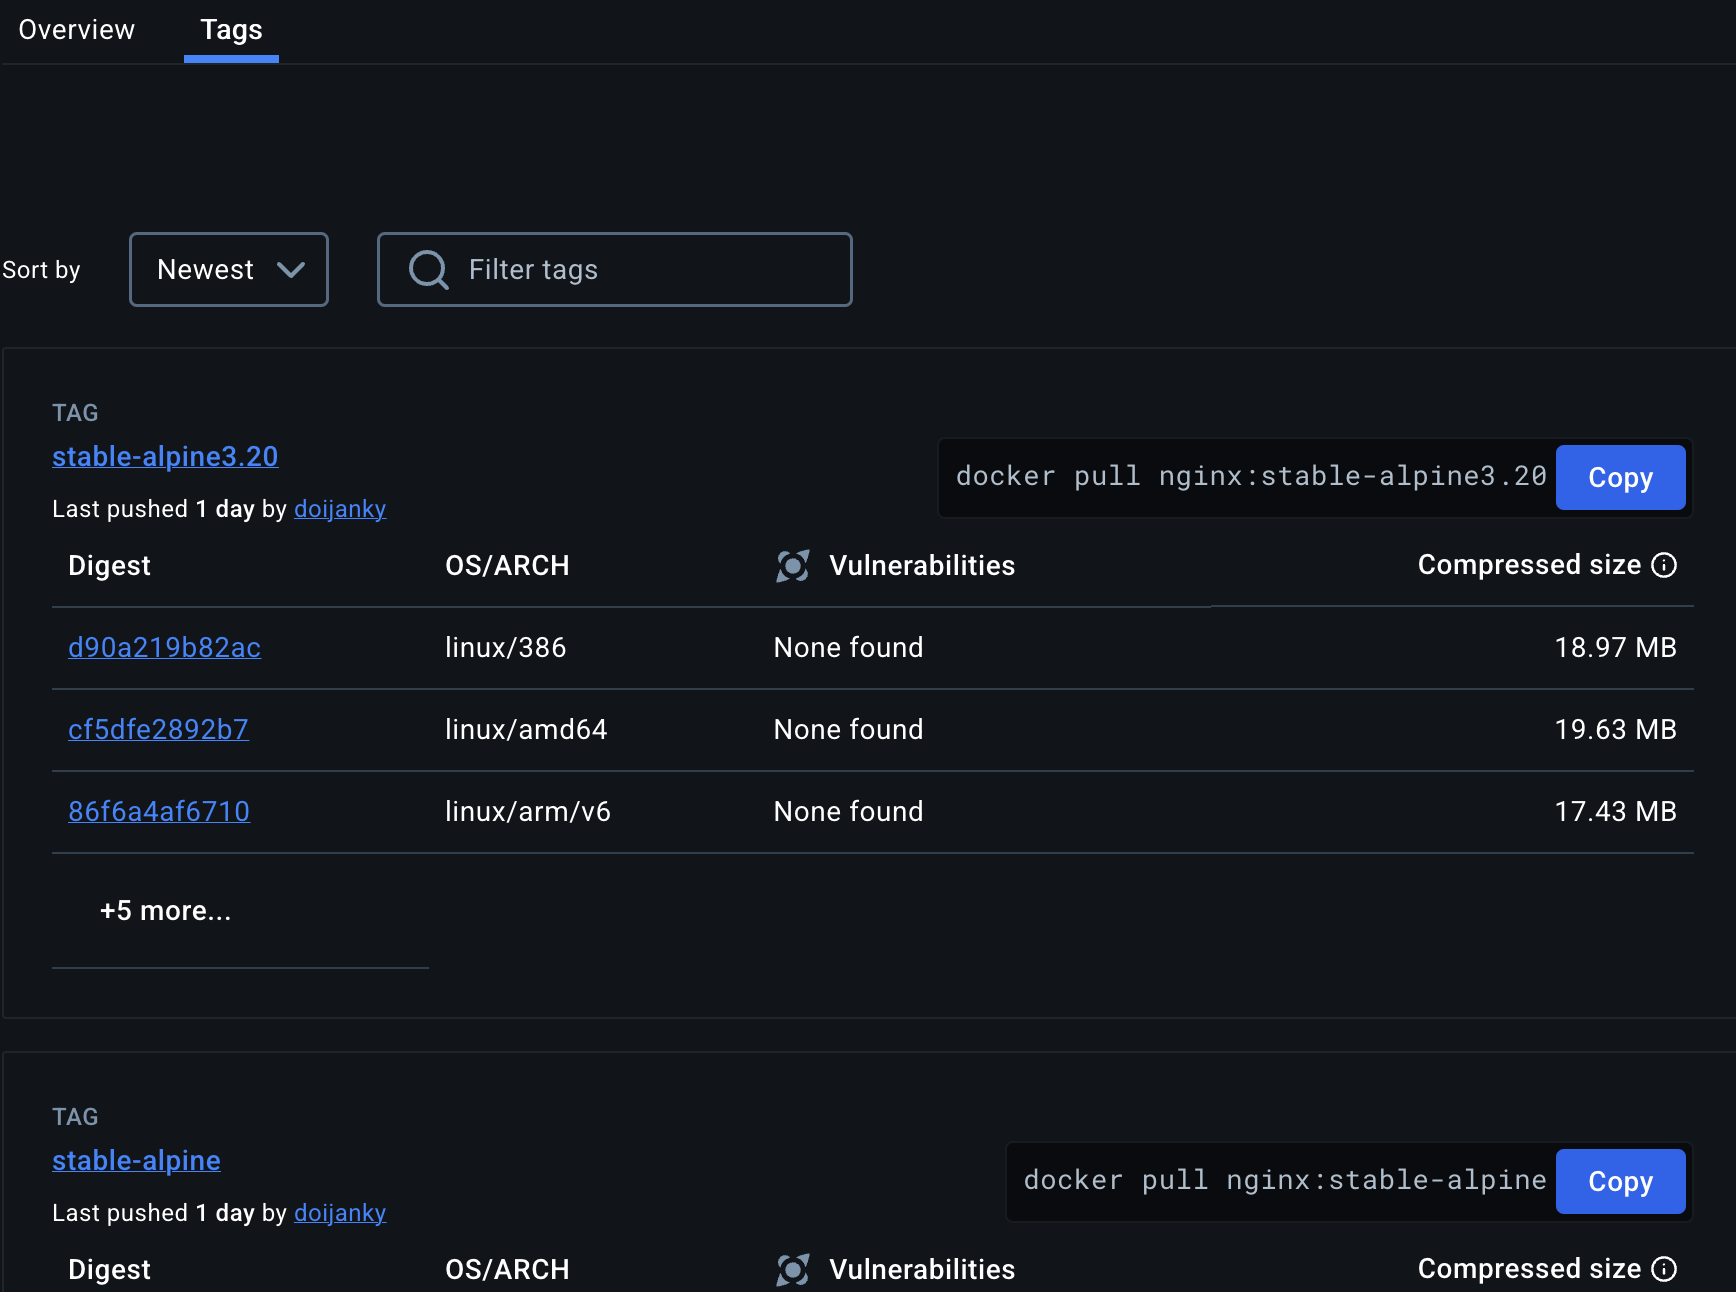Image resolution: width=1736 pixels, height=1292 pixels.
Task: Click the linux/386 architecture cell
Action: pyautogui.click(x=505, y=648)
